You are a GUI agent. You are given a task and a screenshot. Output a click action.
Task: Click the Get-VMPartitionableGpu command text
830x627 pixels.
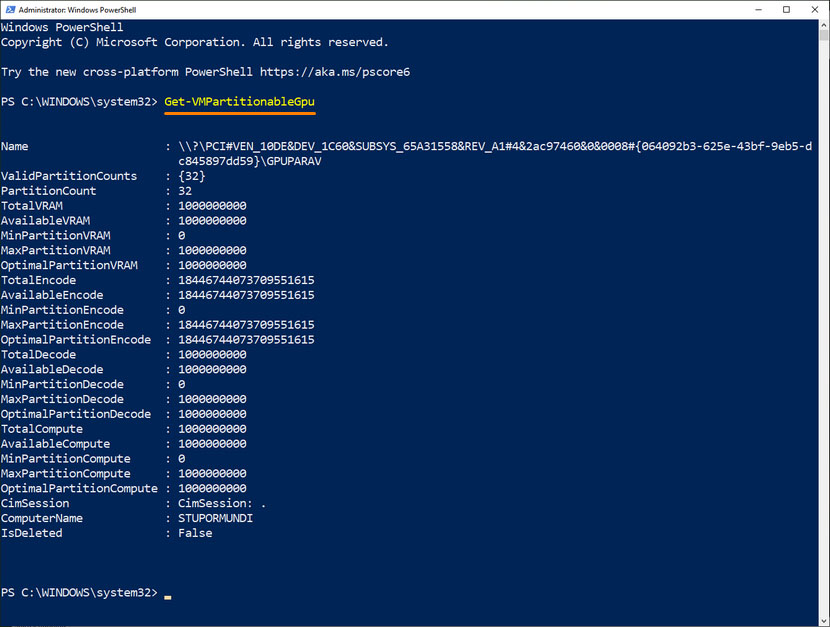click(239, 102)
